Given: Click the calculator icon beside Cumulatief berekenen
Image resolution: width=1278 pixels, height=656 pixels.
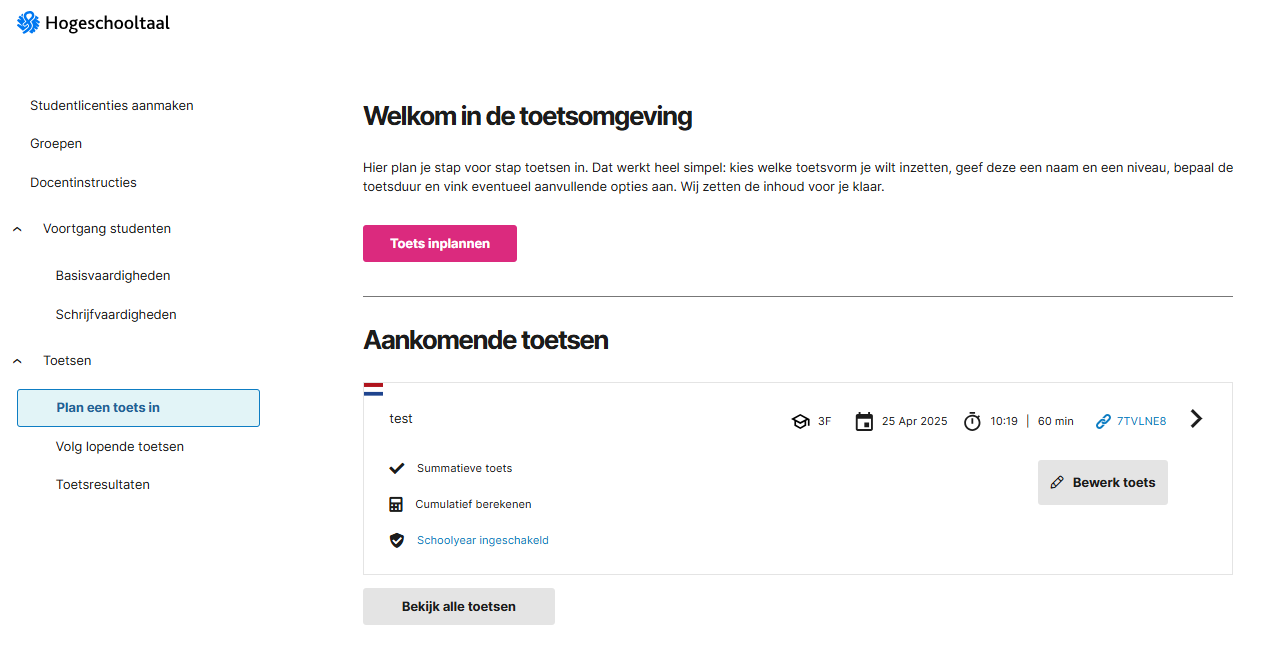Looking at the screenshot, I should pos(396,504).
